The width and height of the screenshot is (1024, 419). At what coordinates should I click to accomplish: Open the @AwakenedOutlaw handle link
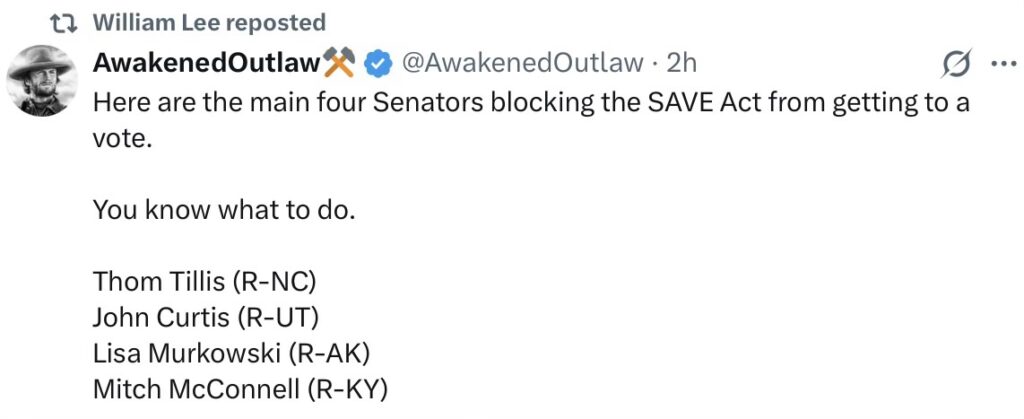[521, 63]
